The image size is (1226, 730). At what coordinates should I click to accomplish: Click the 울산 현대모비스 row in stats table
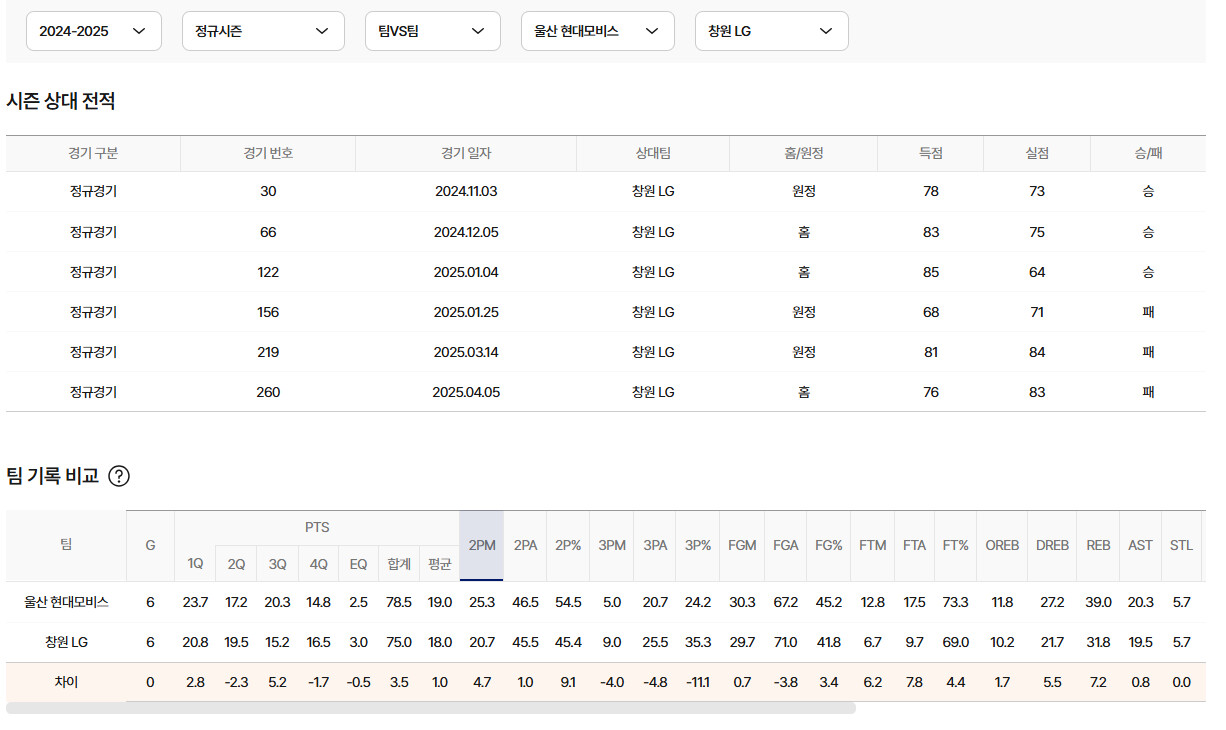coord(66,602)
